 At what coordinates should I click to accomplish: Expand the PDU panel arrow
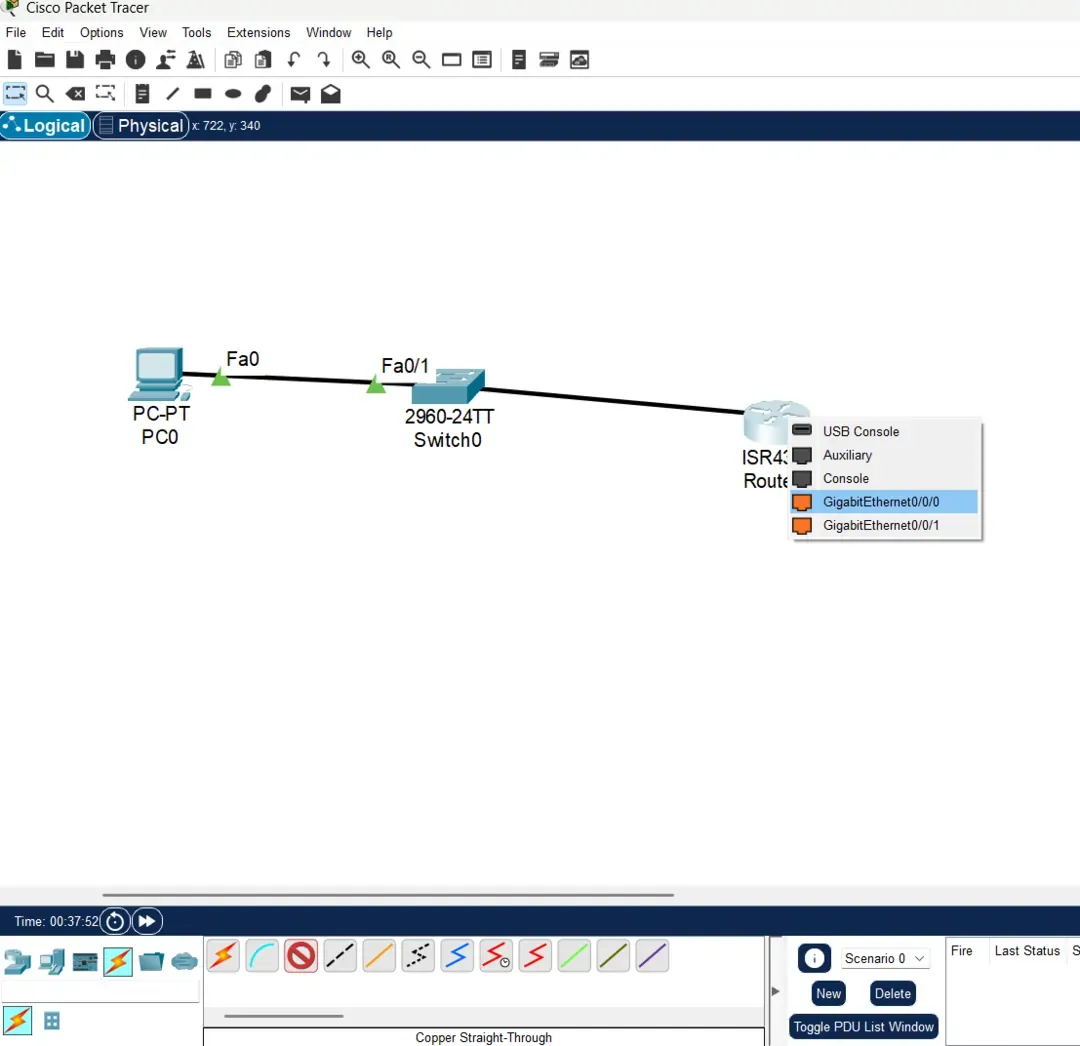coord(776,992)
